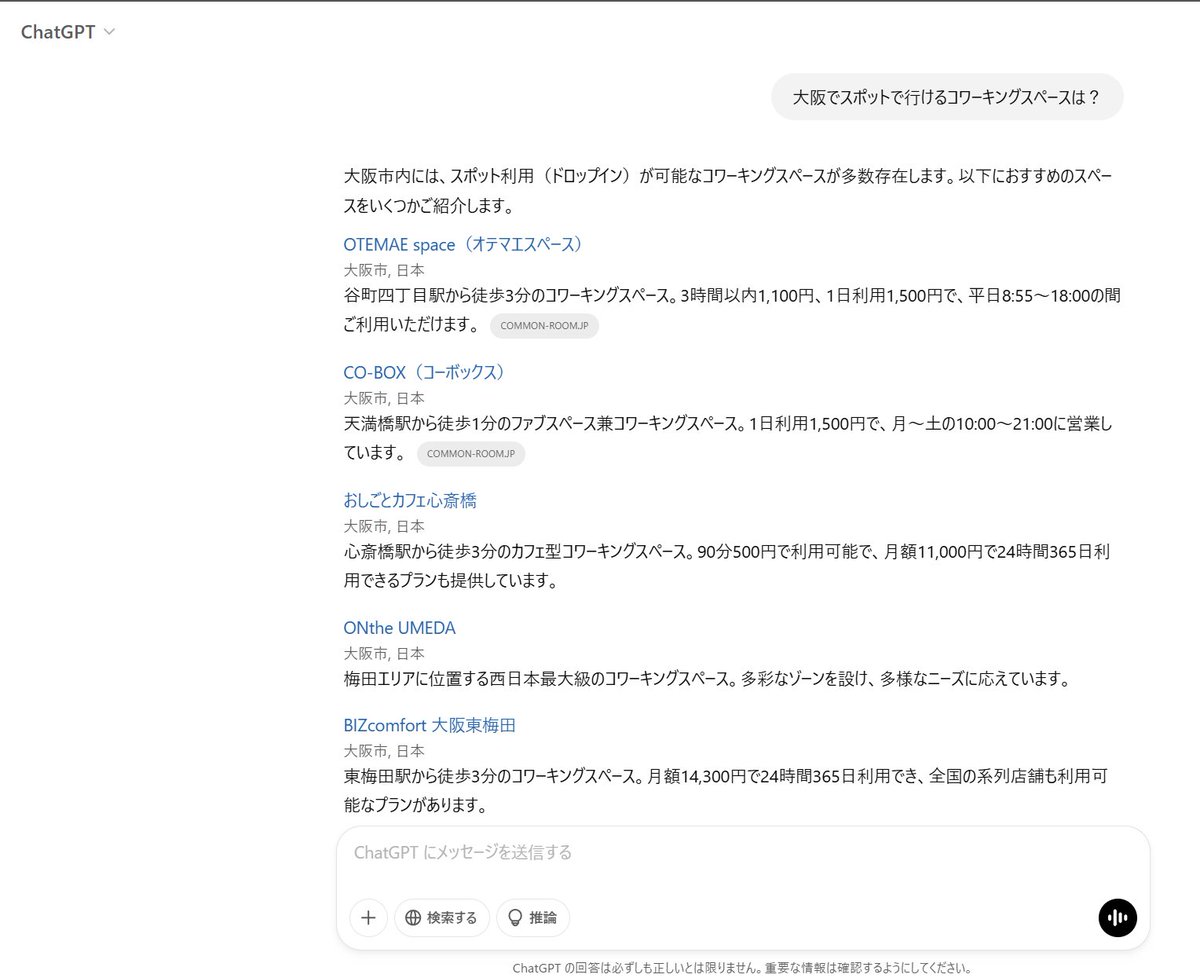Enable the 検索する web search toggle
Screen dimensions: 1200x978
tap(441, 917)
